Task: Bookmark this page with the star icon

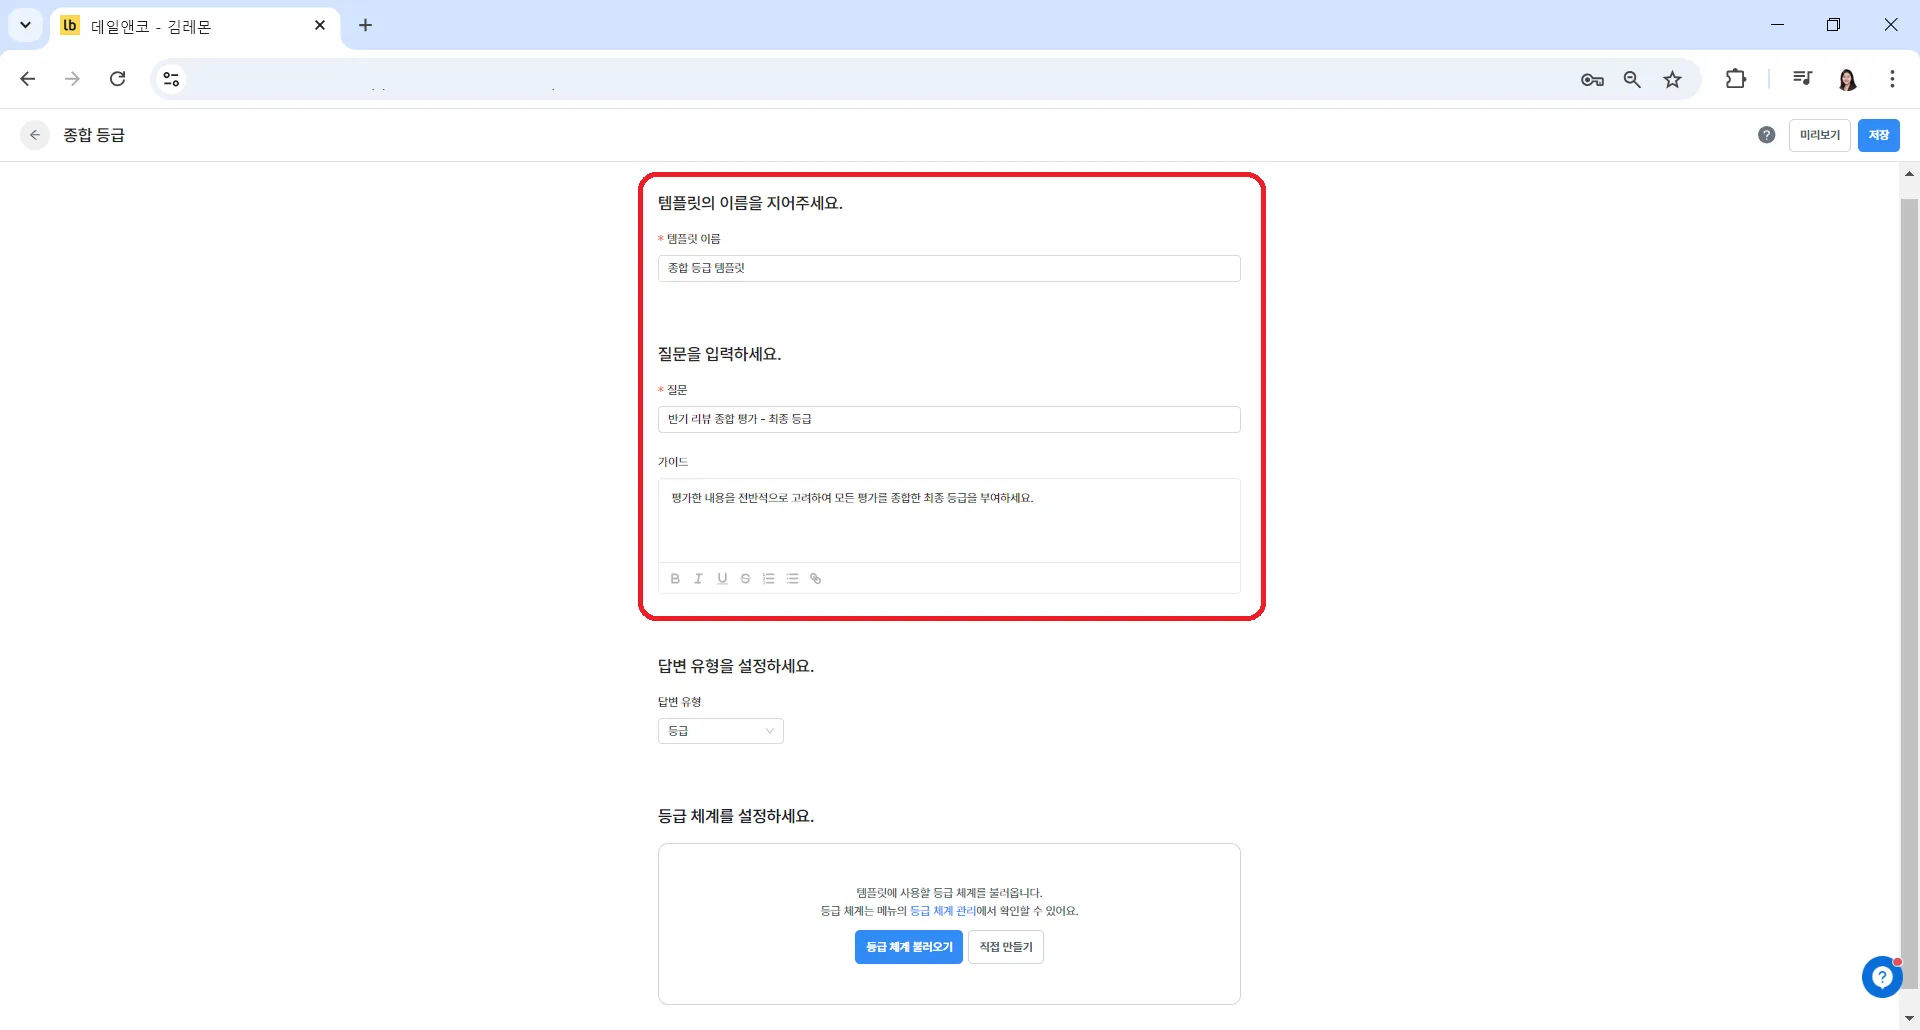Action: pos(1672,79)
